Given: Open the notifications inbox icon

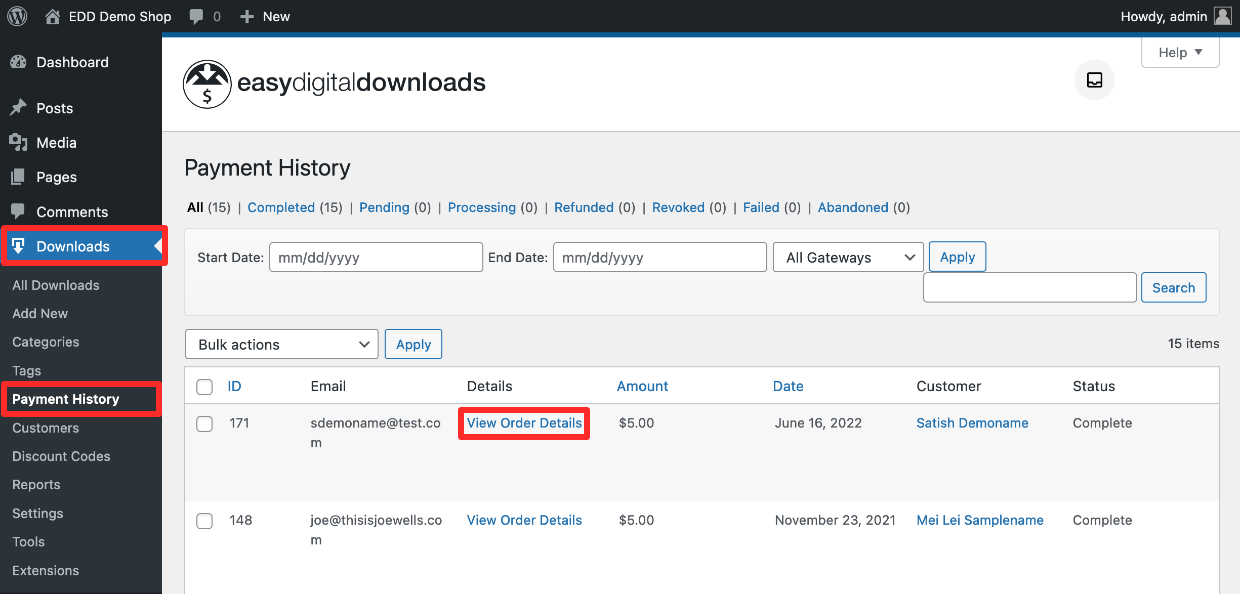Looking at the screenshot, I should coord(1094,80).
